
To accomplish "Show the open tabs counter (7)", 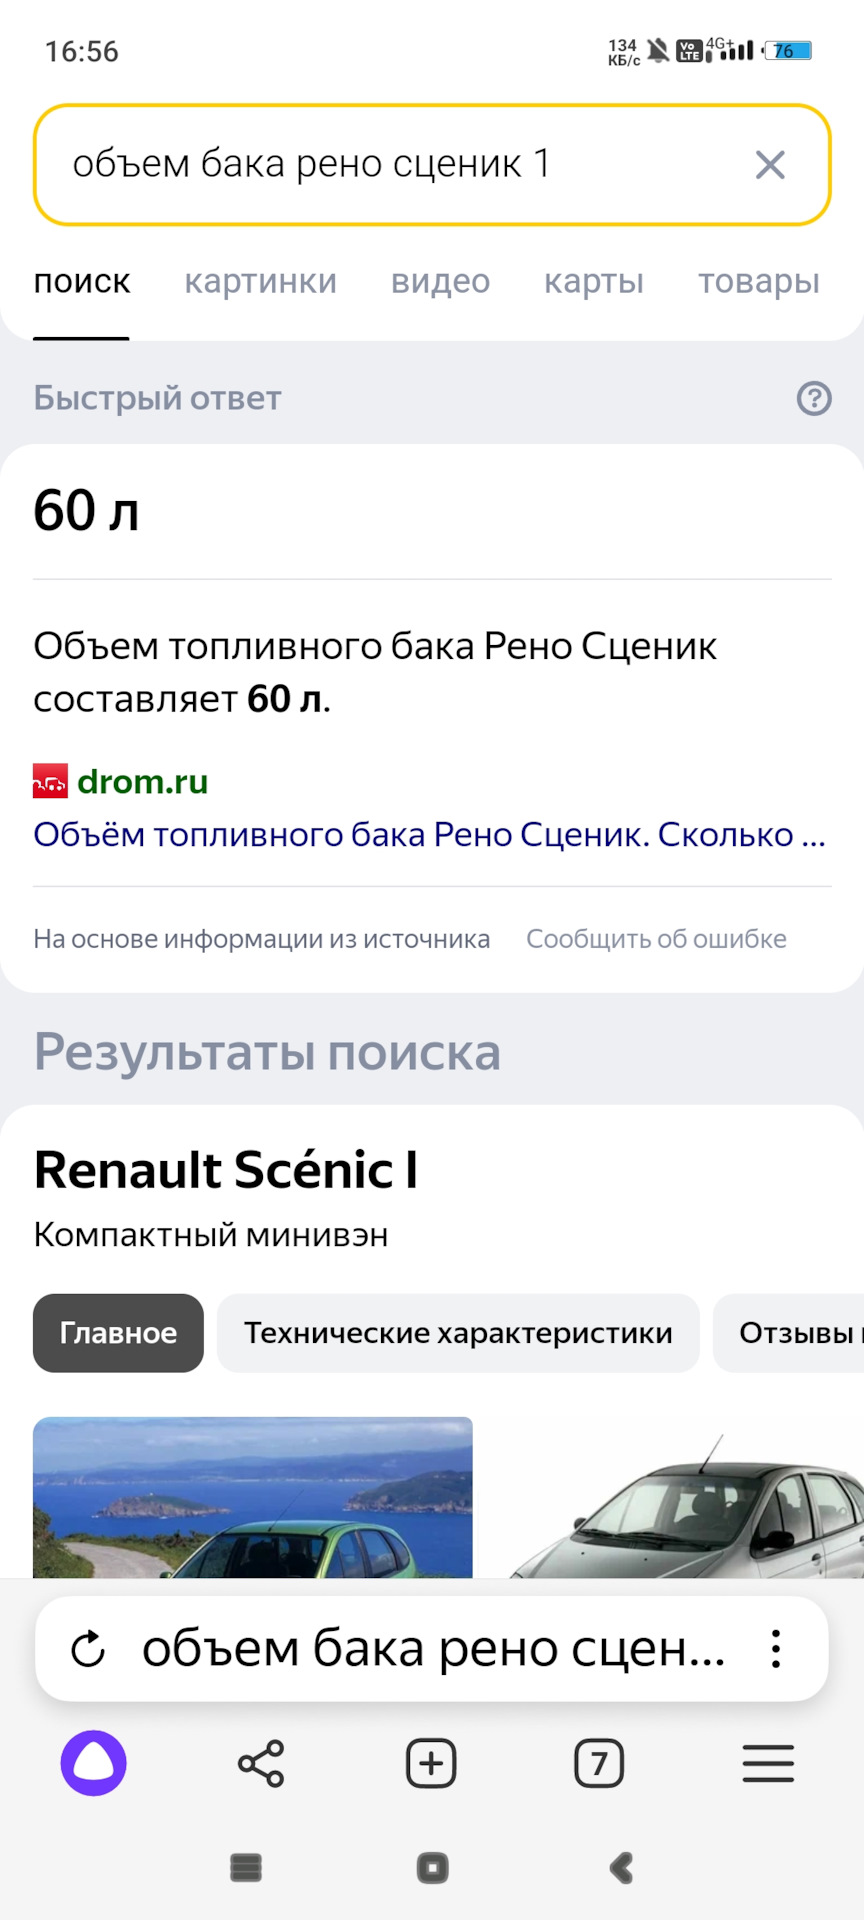I will (x=599, y=1763).
